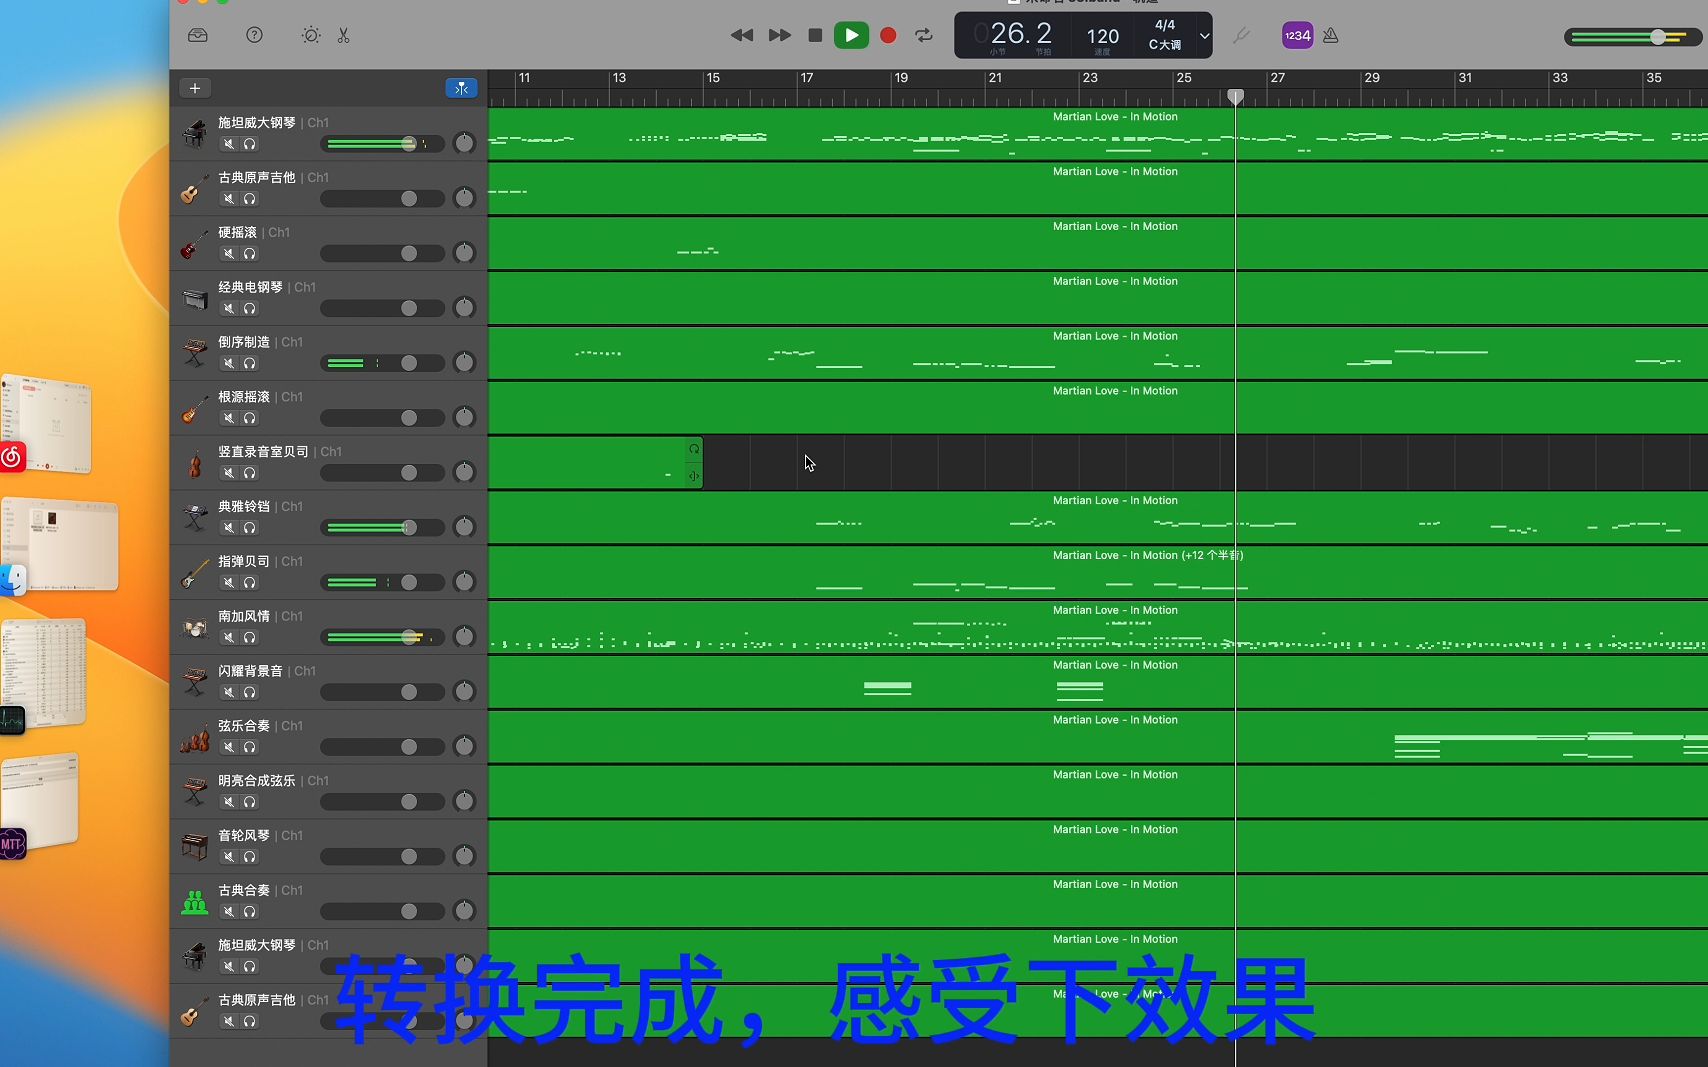
Task: Open the Editor using the scissors icon
Action: point(343,35)
